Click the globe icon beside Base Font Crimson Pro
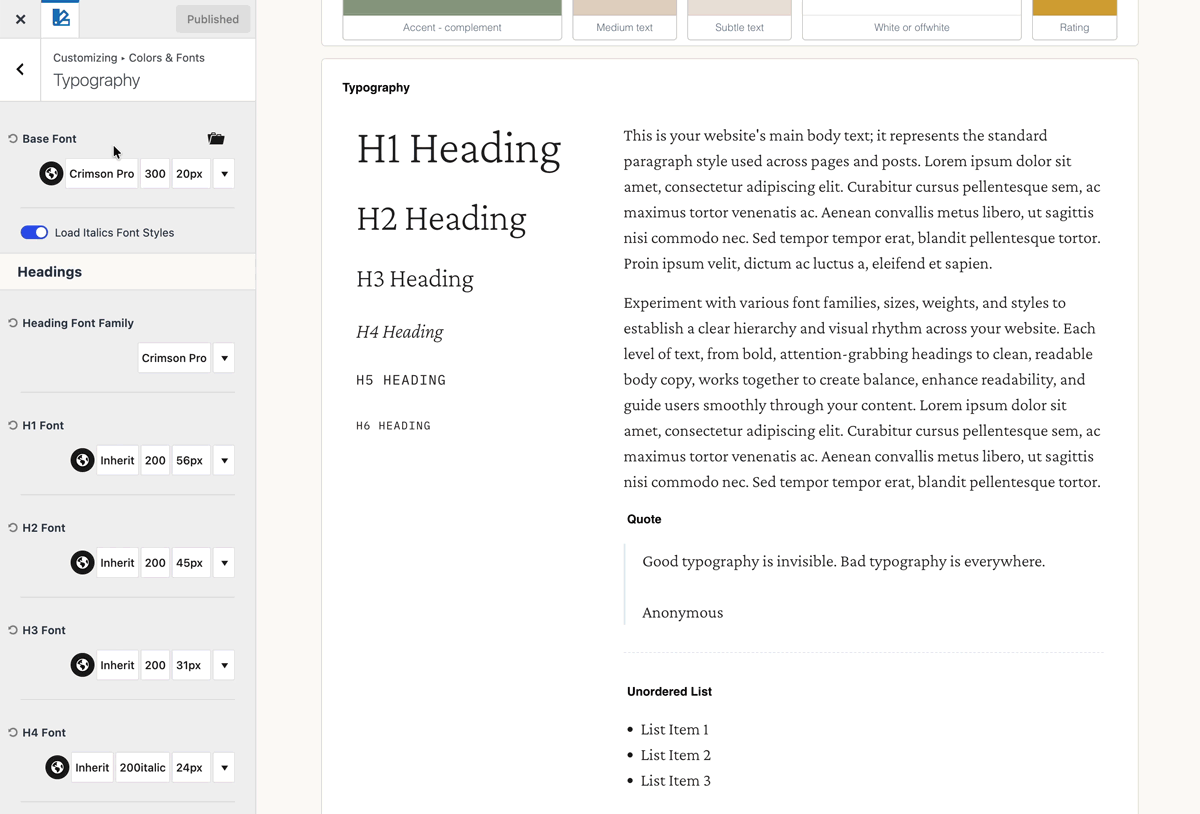 point(51,174)
